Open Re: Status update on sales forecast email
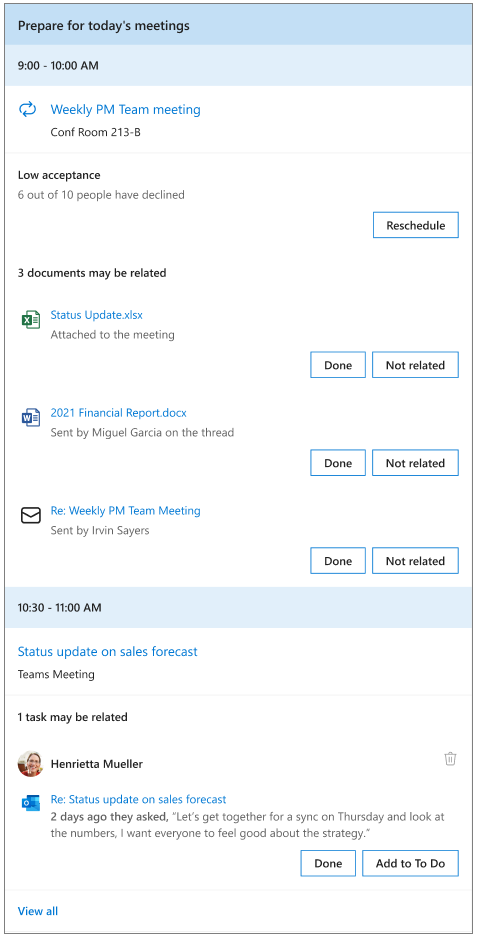 (138, 799)
